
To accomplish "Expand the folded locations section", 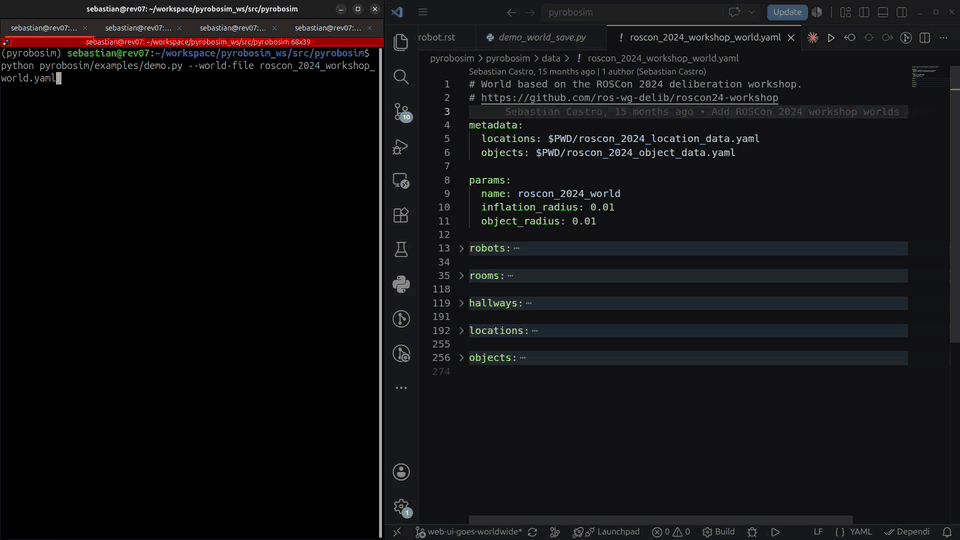I will point(462,331).
